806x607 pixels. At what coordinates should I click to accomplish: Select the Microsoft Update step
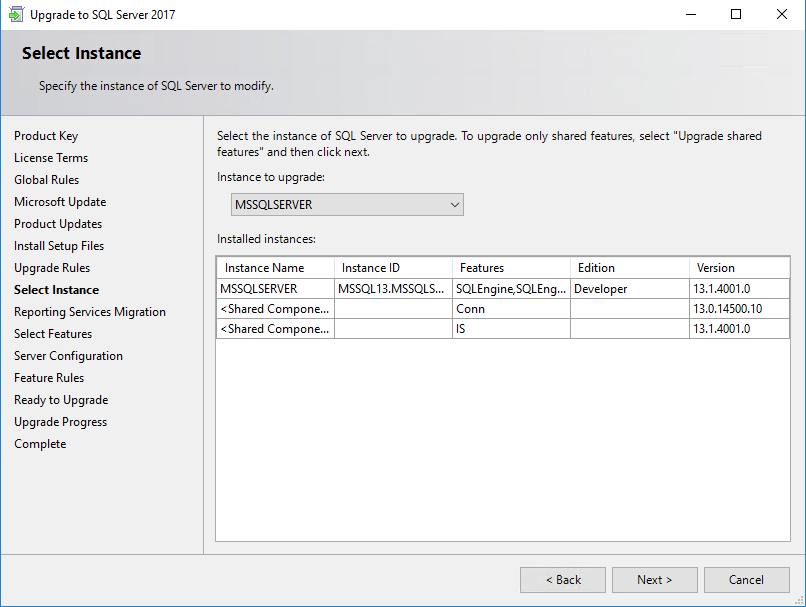coord(60,202)
